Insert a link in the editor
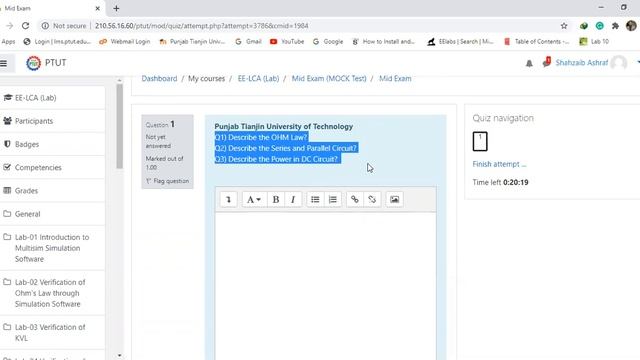The height and width of the screenshot is (360, 640). (355, 200)
